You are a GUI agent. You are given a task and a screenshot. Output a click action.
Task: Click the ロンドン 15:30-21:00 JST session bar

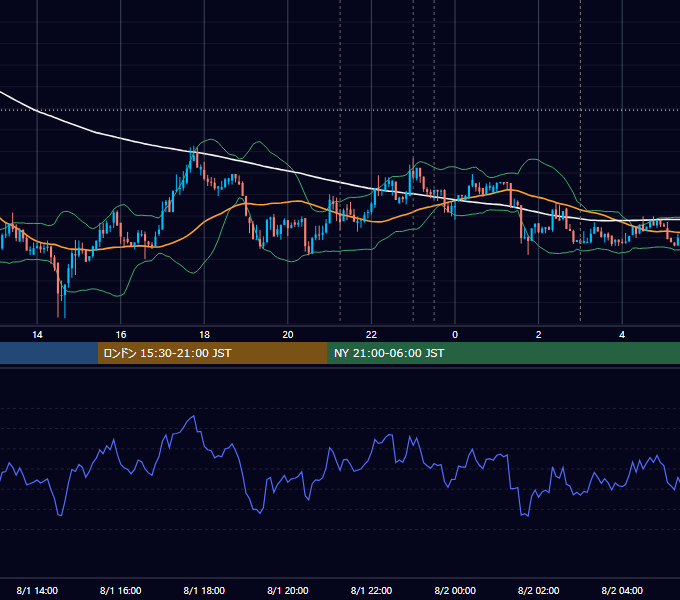[212, 353]
